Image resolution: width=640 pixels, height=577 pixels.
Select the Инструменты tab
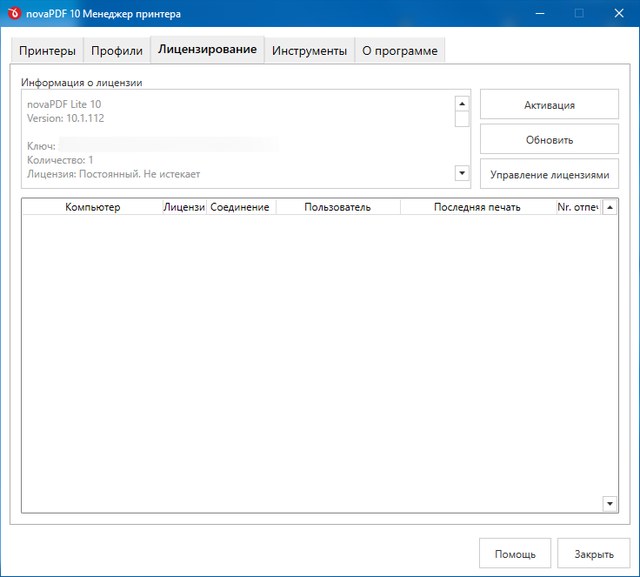point(309,51)
